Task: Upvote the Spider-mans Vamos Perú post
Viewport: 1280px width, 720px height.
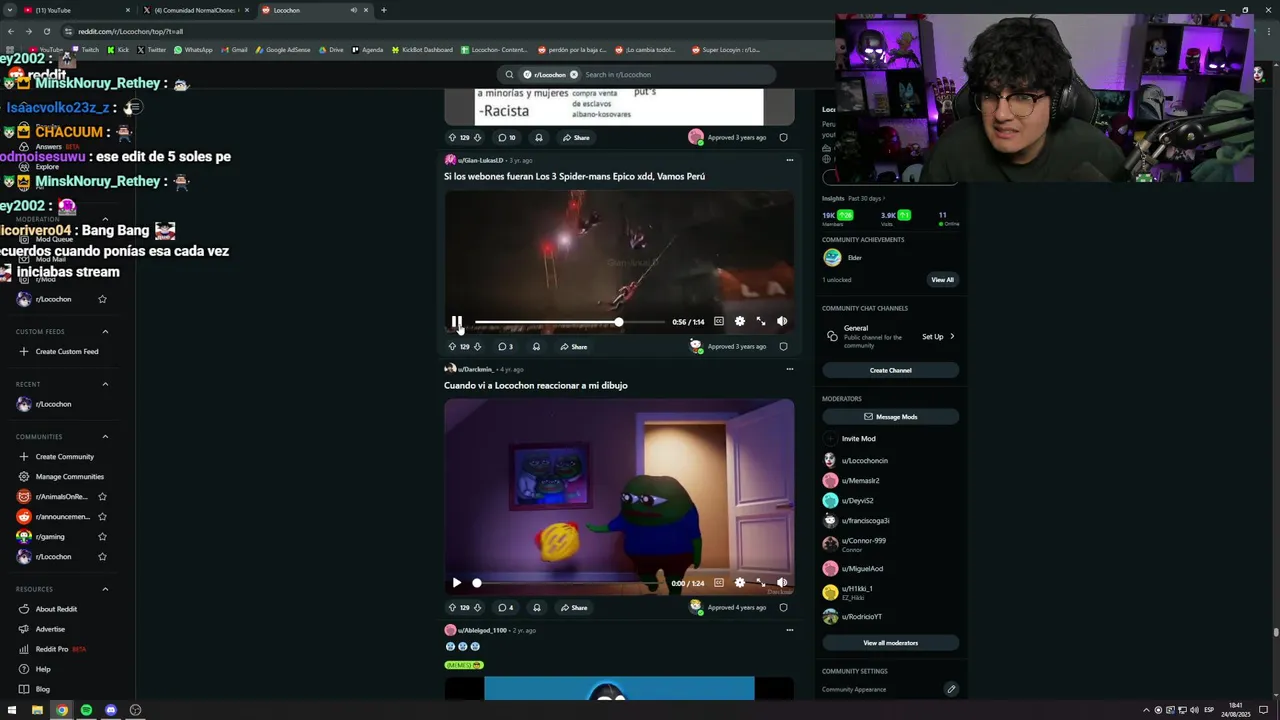Action: [x=452, y=347]
